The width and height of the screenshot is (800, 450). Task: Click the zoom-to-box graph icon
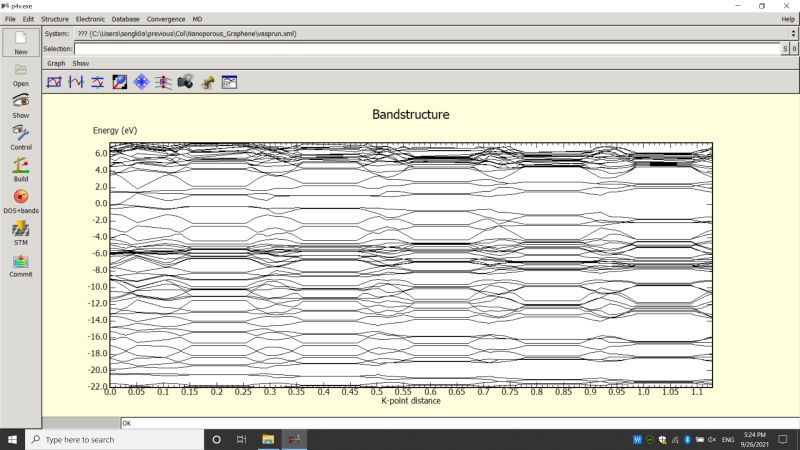point(54,82)
